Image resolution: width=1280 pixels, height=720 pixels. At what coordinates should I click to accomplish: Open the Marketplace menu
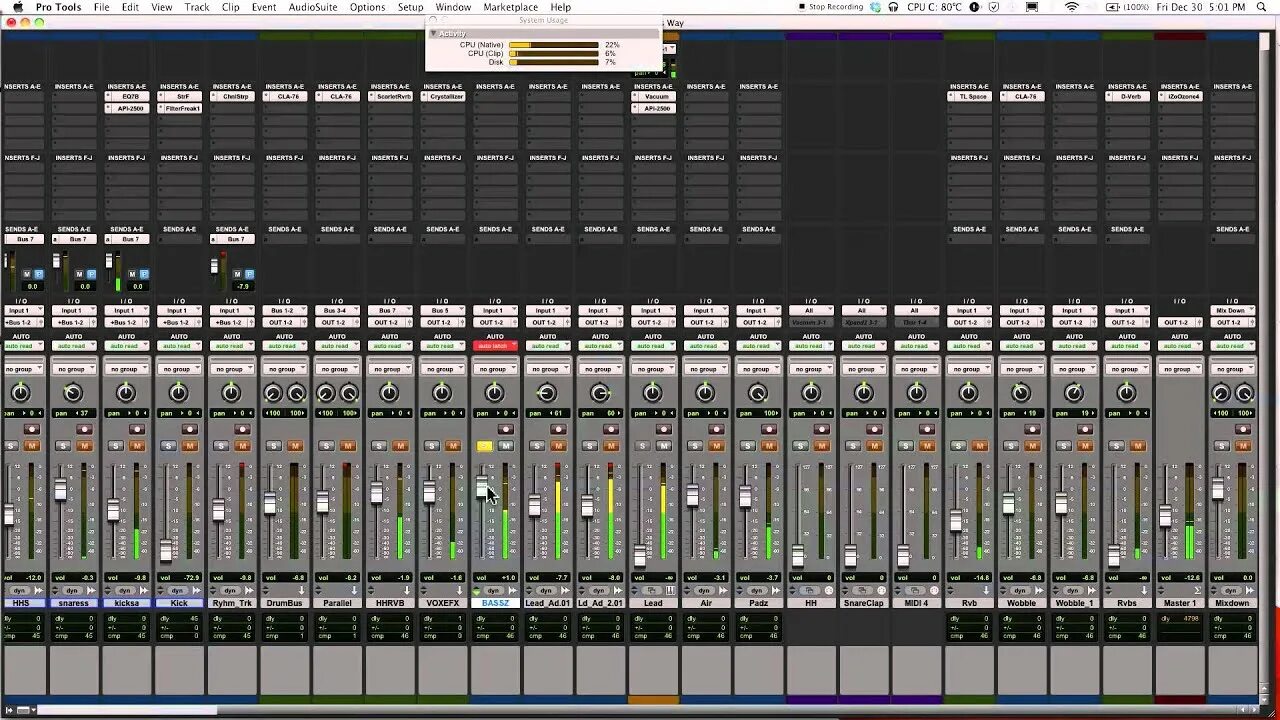(x=511, y=7)
